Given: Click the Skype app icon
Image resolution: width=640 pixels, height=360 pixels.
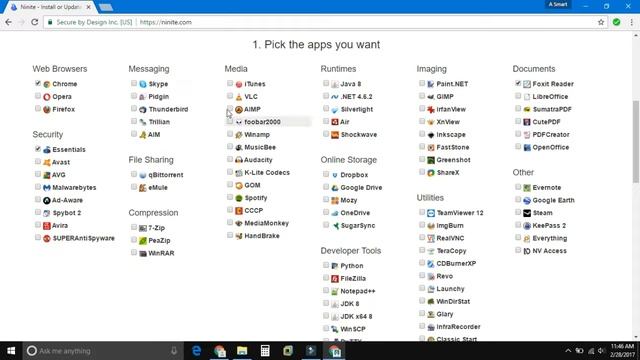Looking at the screenshot, I should 143,84.
